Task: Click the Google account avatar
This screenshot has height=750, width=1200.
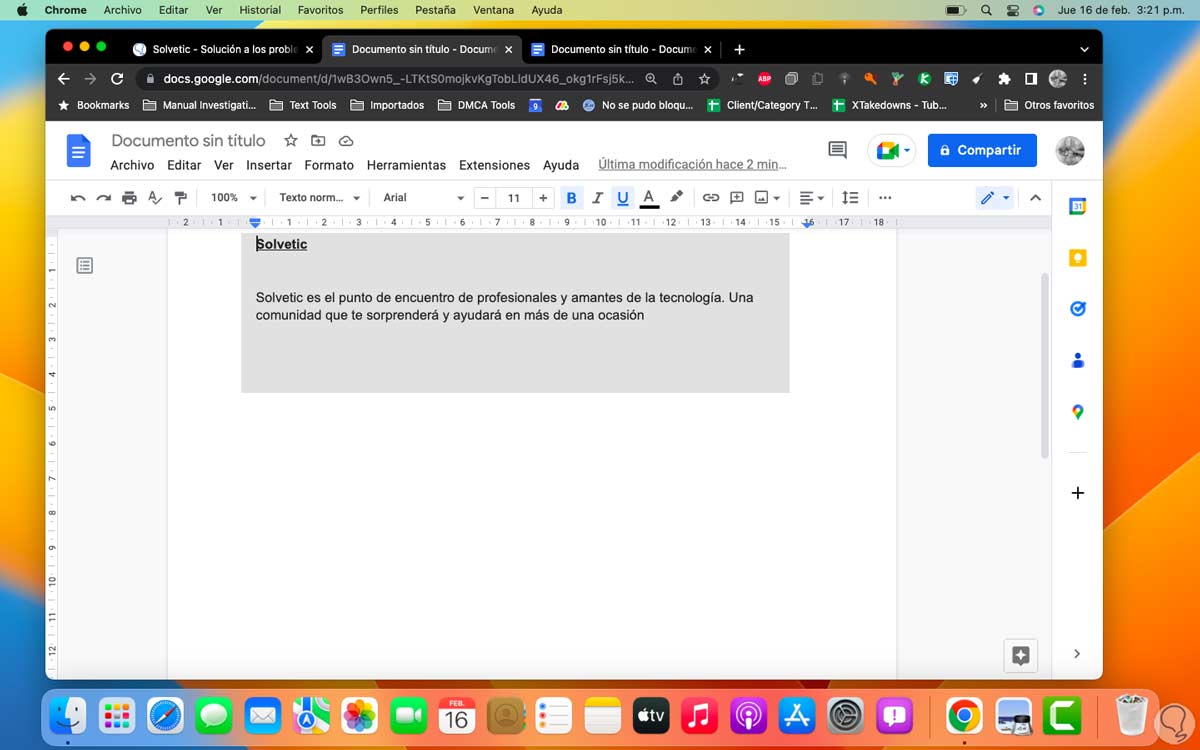Action: [1070, 151]
